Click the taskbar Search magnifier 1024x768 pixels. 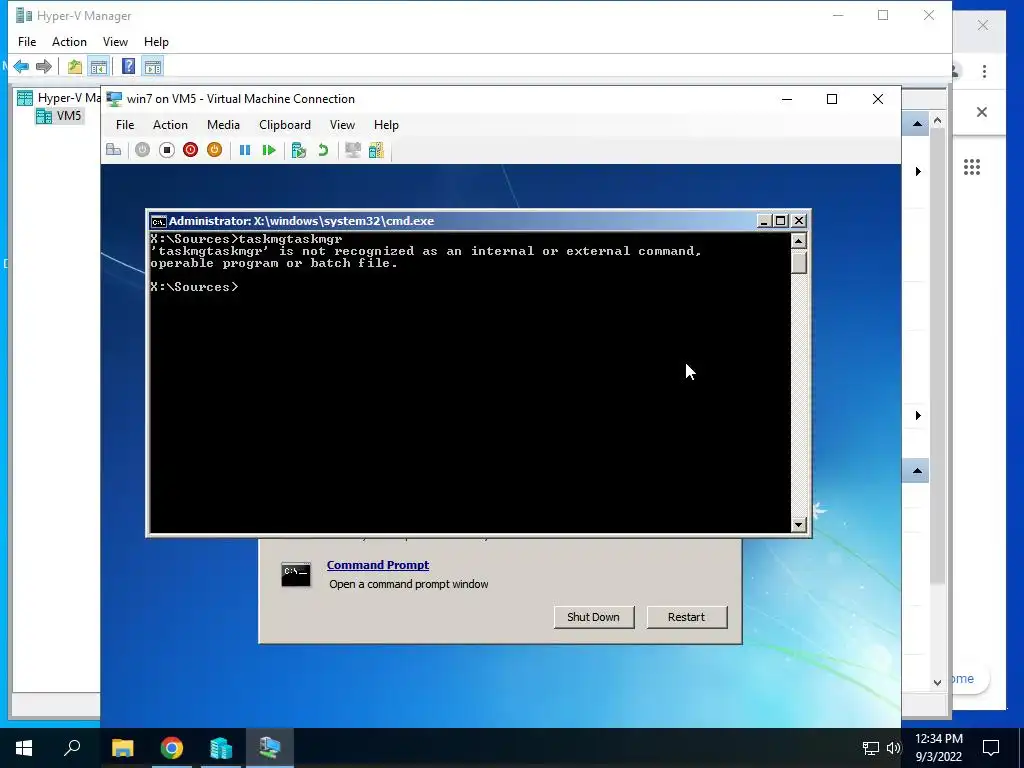click(x=72, y=748)
